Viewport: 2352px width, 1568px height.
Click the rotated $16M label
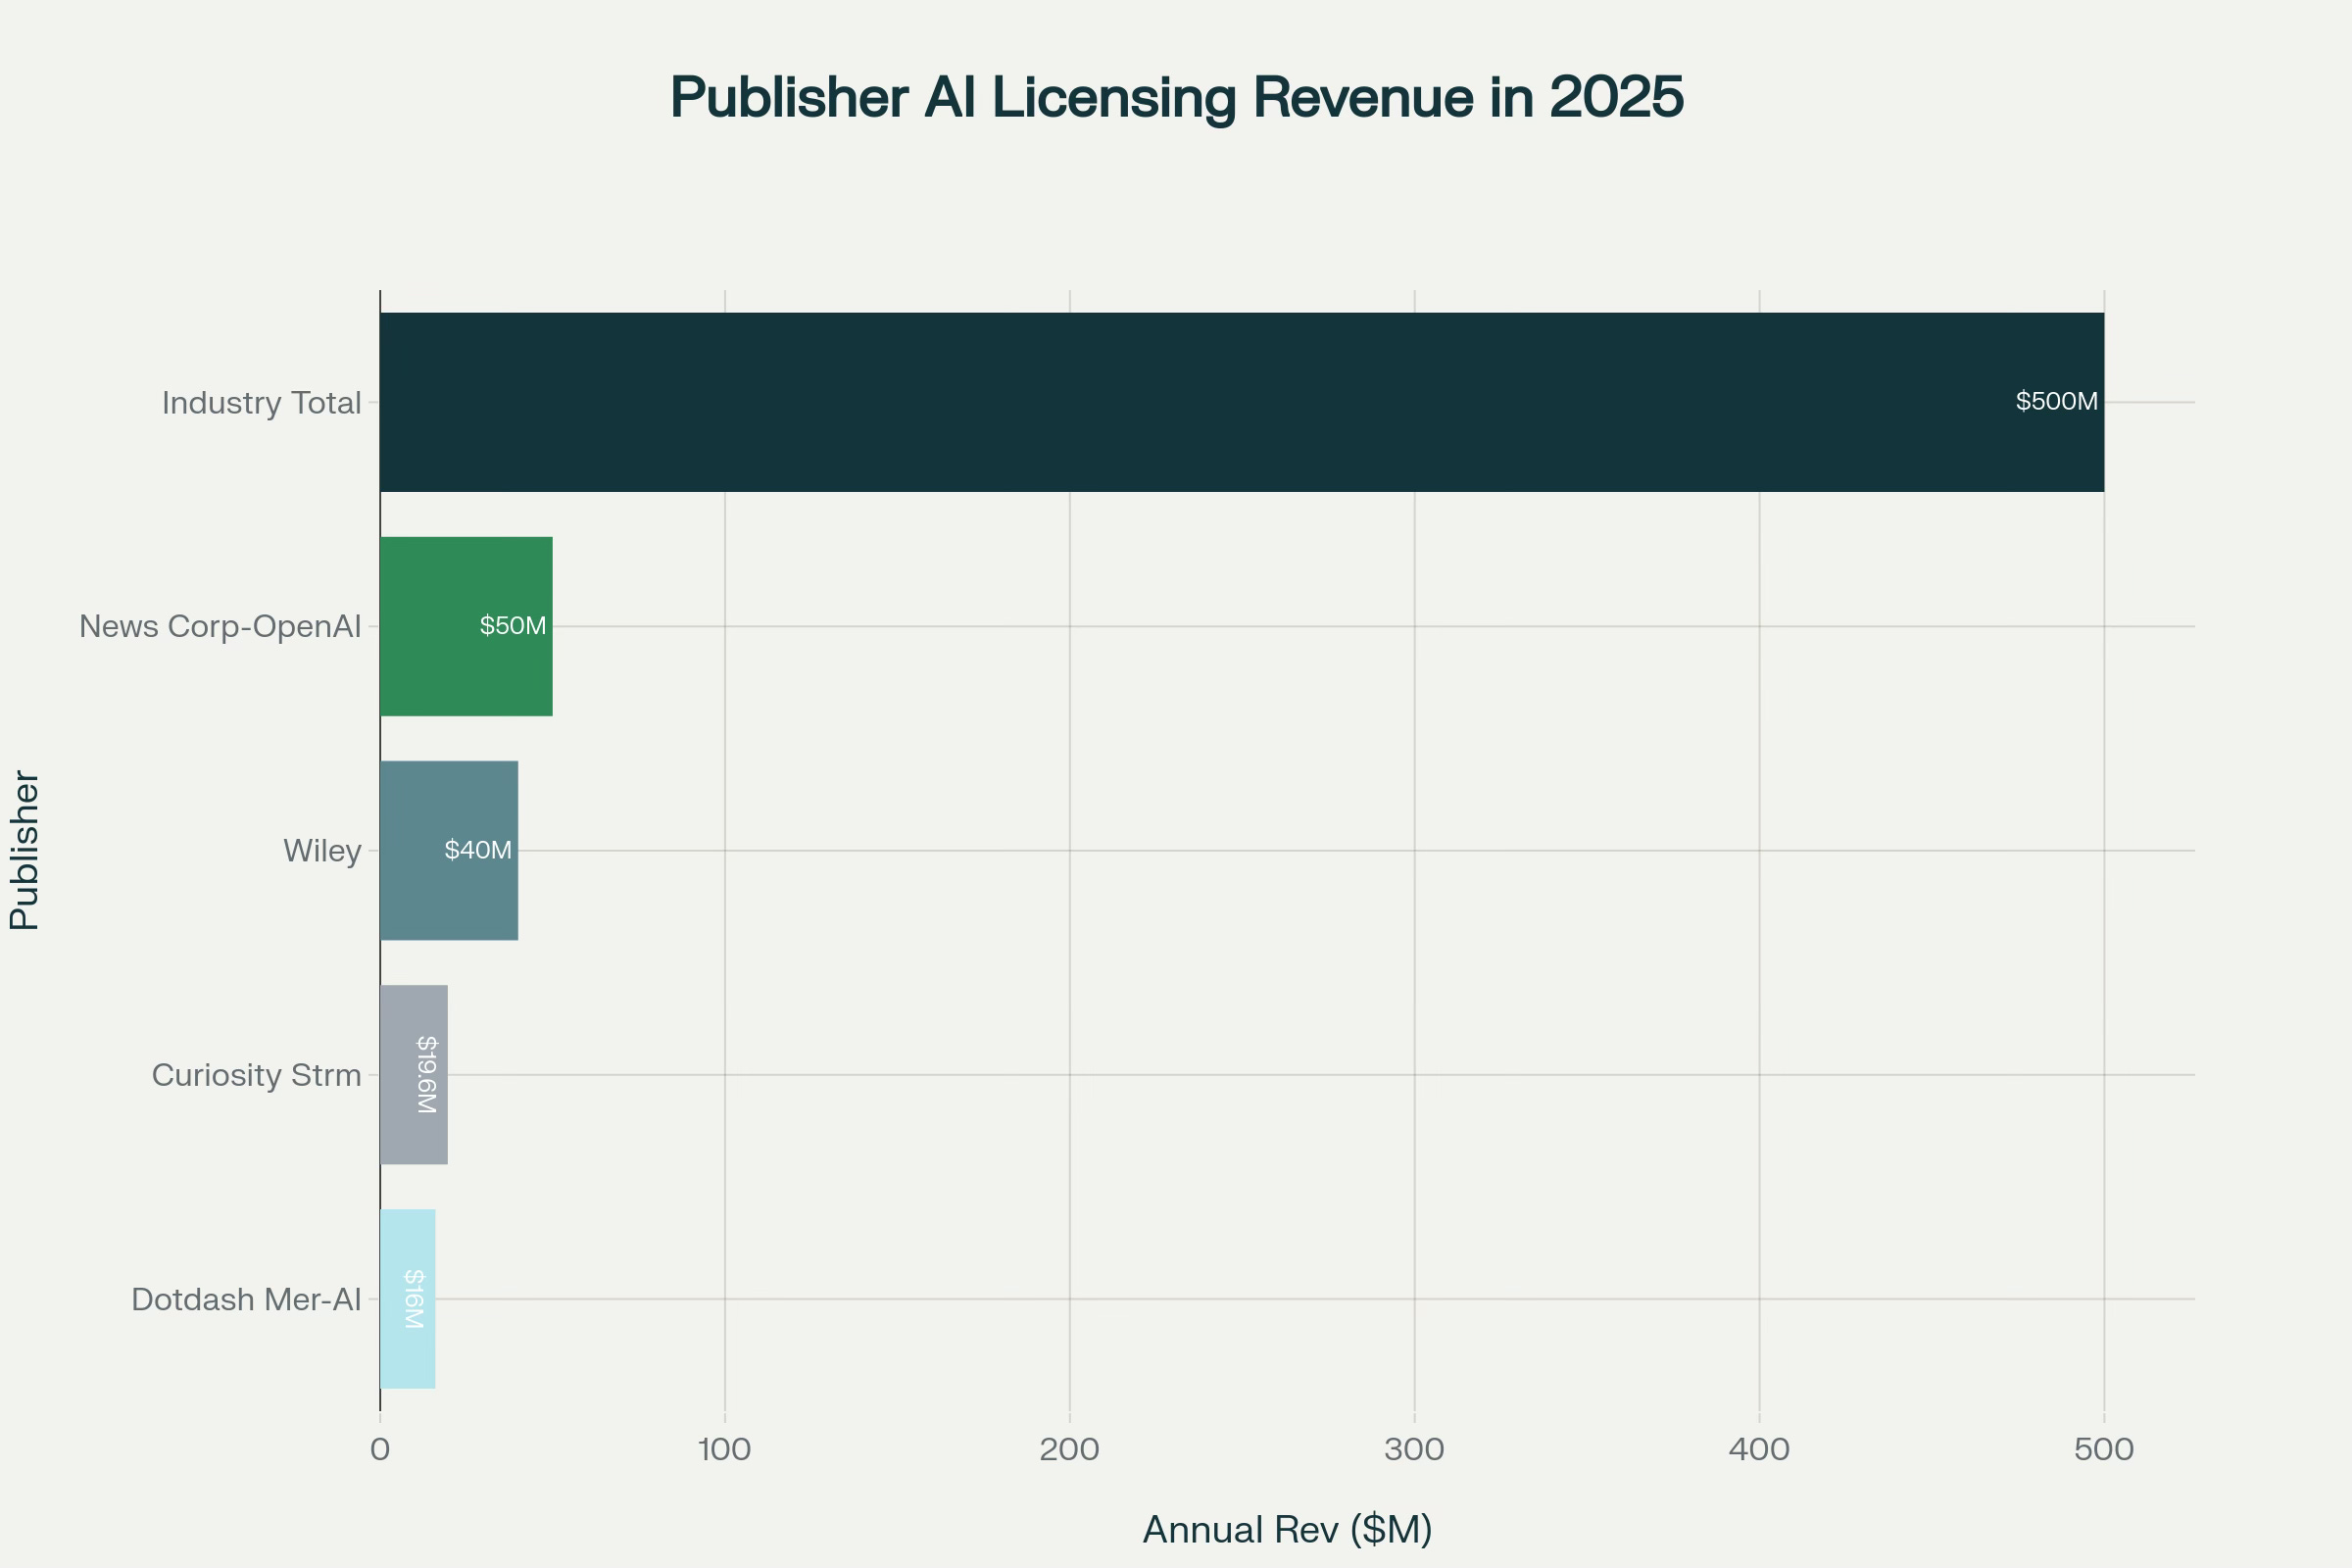[x=414, y=1299]
